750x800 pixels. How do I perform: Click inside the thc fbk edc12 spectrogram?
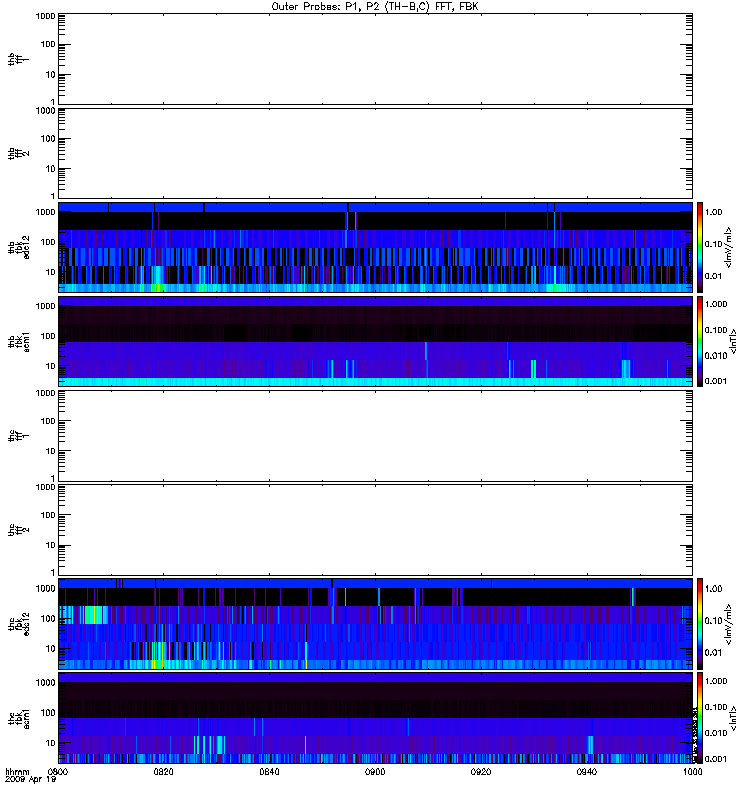click(x=375, y=623)
